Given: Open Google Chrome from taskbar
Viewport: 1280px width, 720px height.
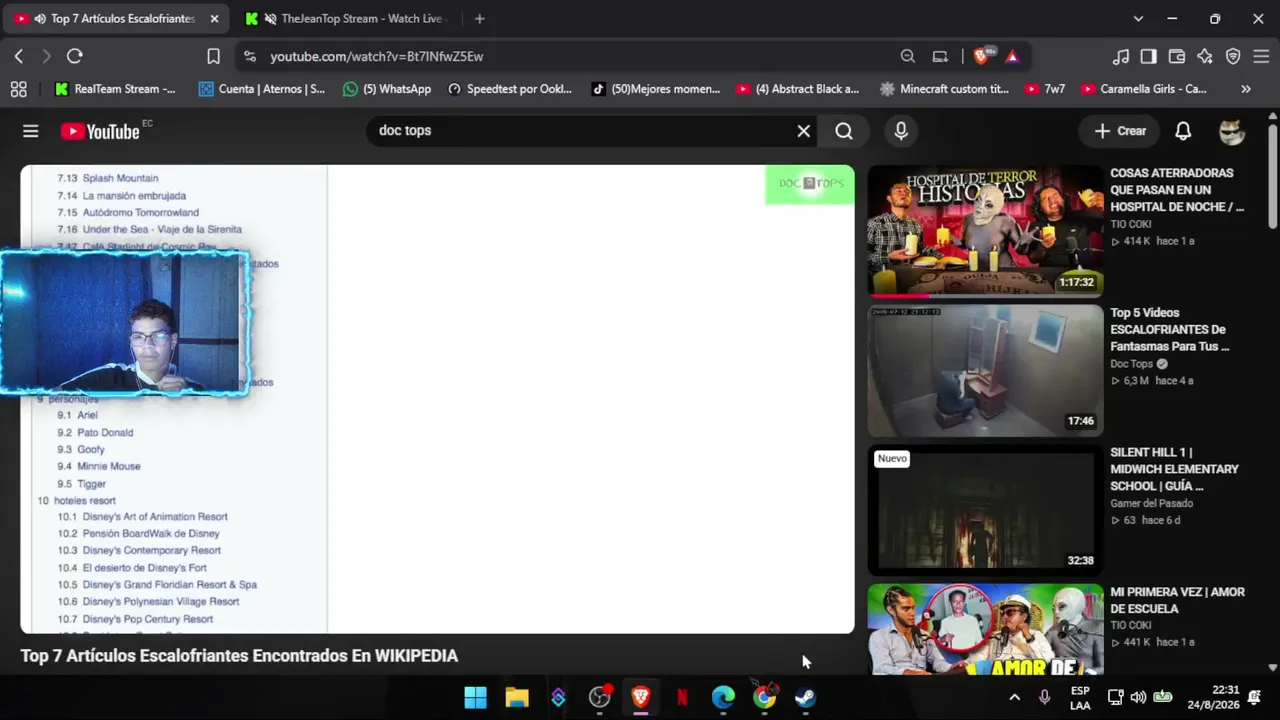Looking at the screenshot, I should click(764, 697).
